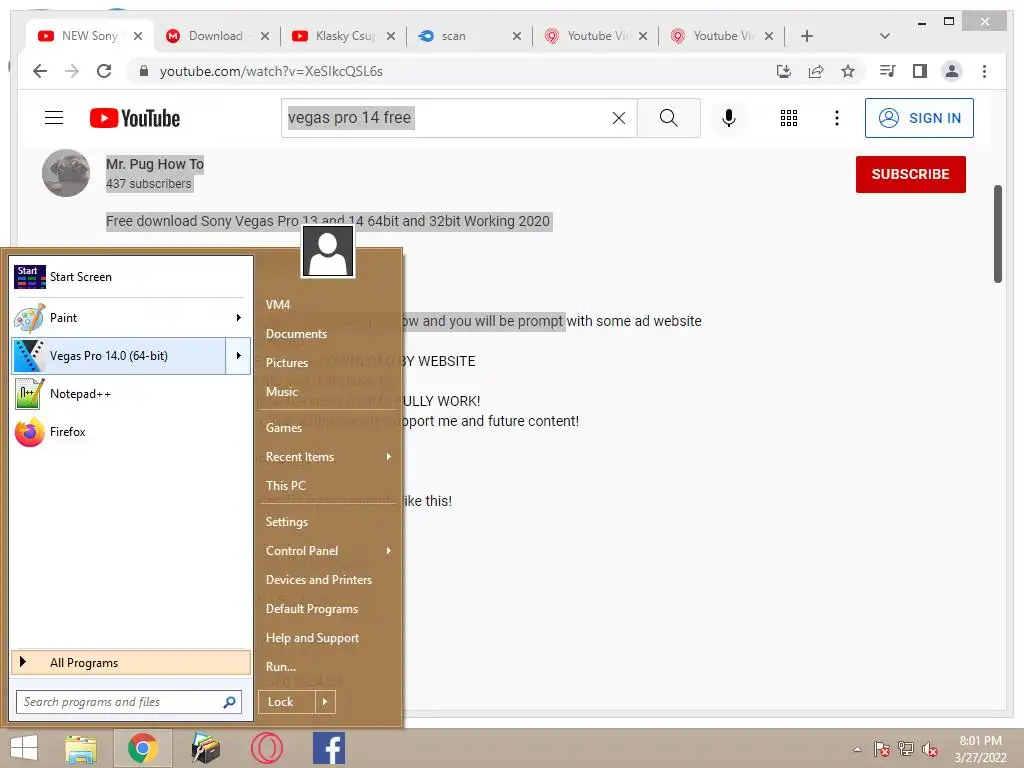The height and width of the screenshot is (768, 1024).
Task: Expand the Control Panel submenu
Action: 389,551
